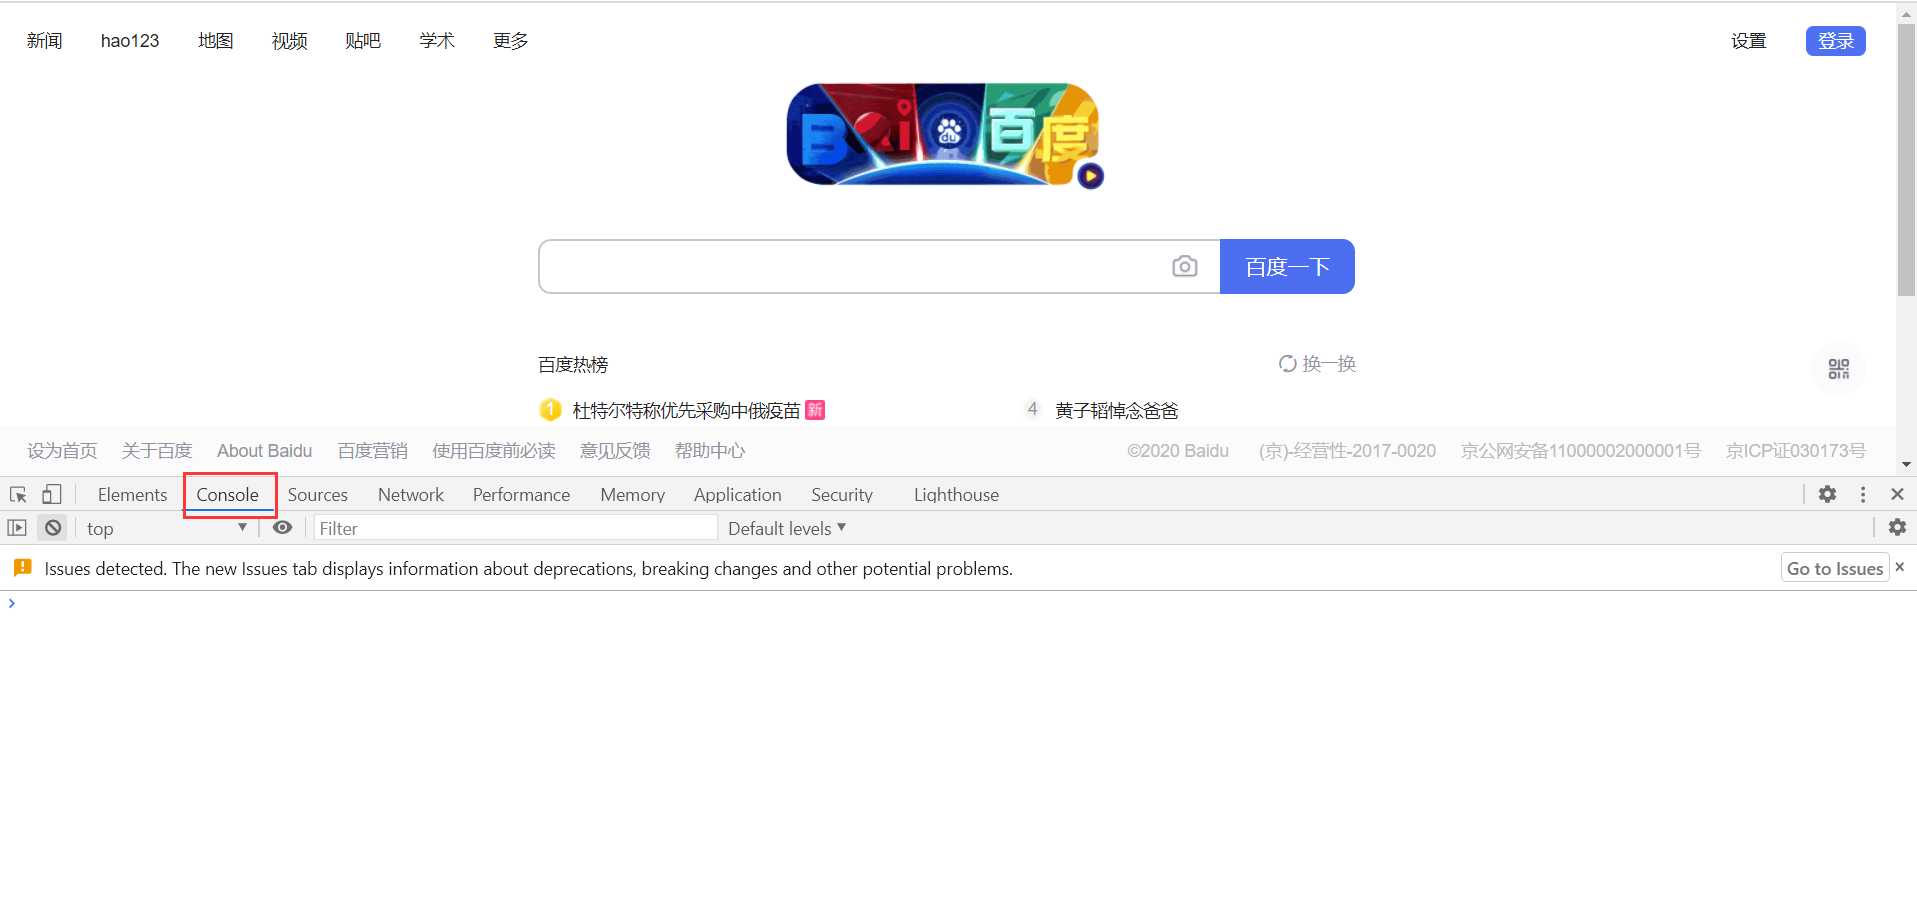Open console settings gear icon
The height and width of the screenshot is (902, 1917).
[x=1897, y=527]
